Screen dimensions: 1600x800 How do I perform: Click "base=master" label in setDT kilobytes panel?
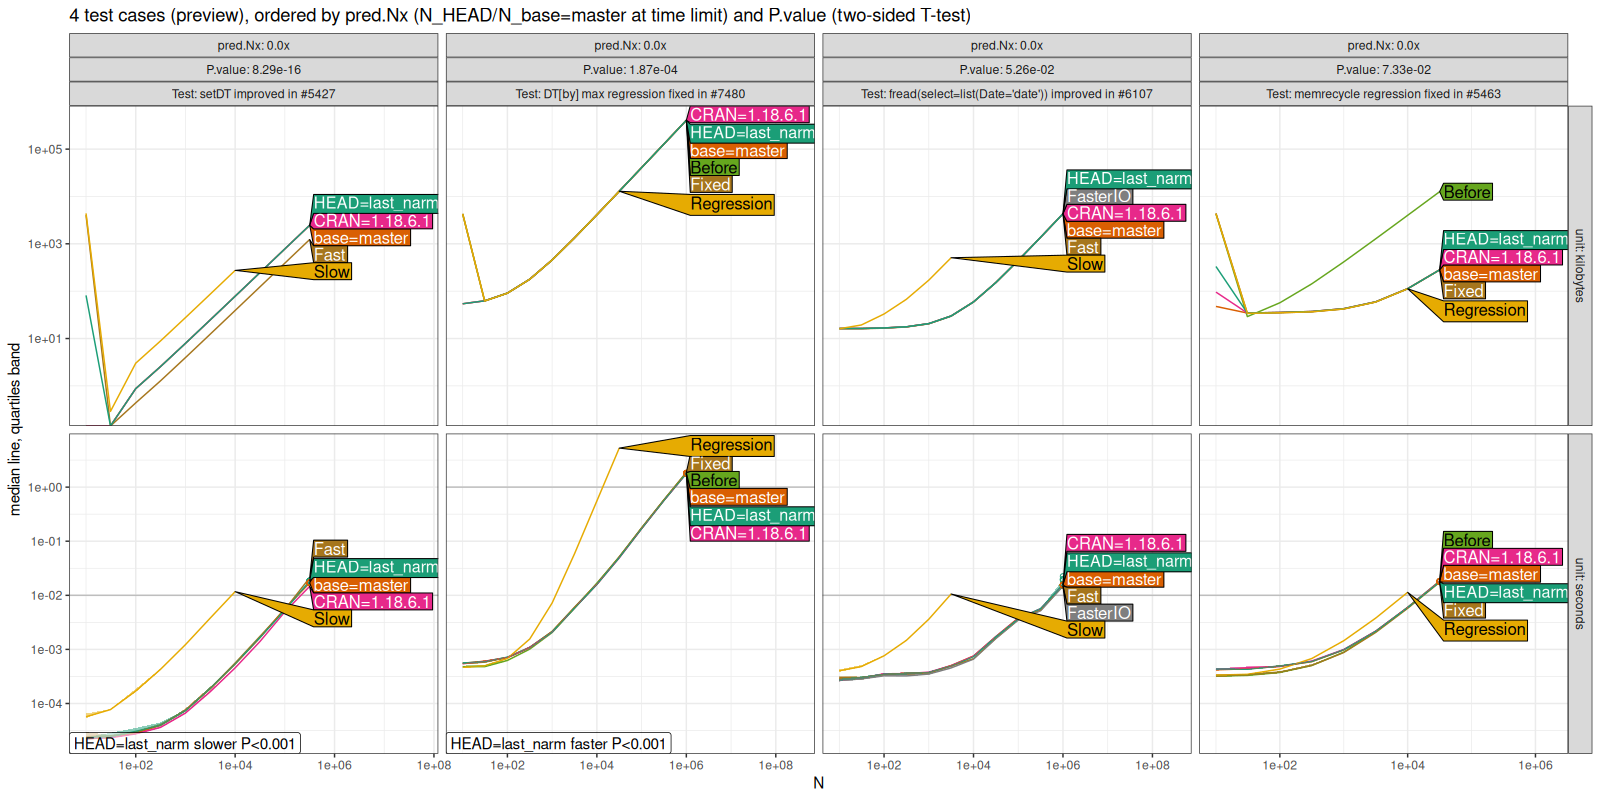pos(361,238)
